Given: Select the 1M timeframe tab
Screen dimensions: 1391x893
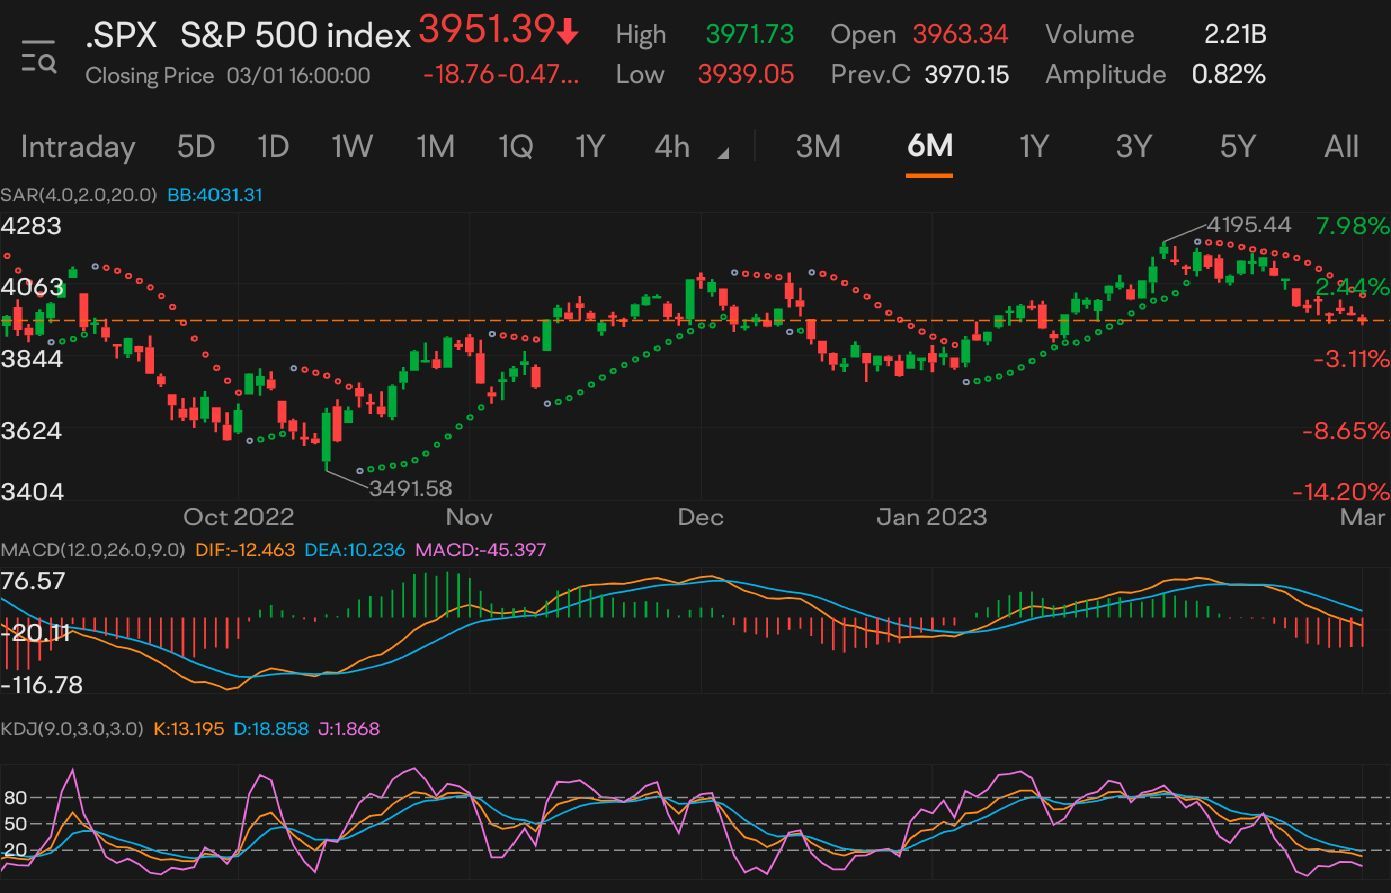Looking at the screenshot, I should click(435, 147).
